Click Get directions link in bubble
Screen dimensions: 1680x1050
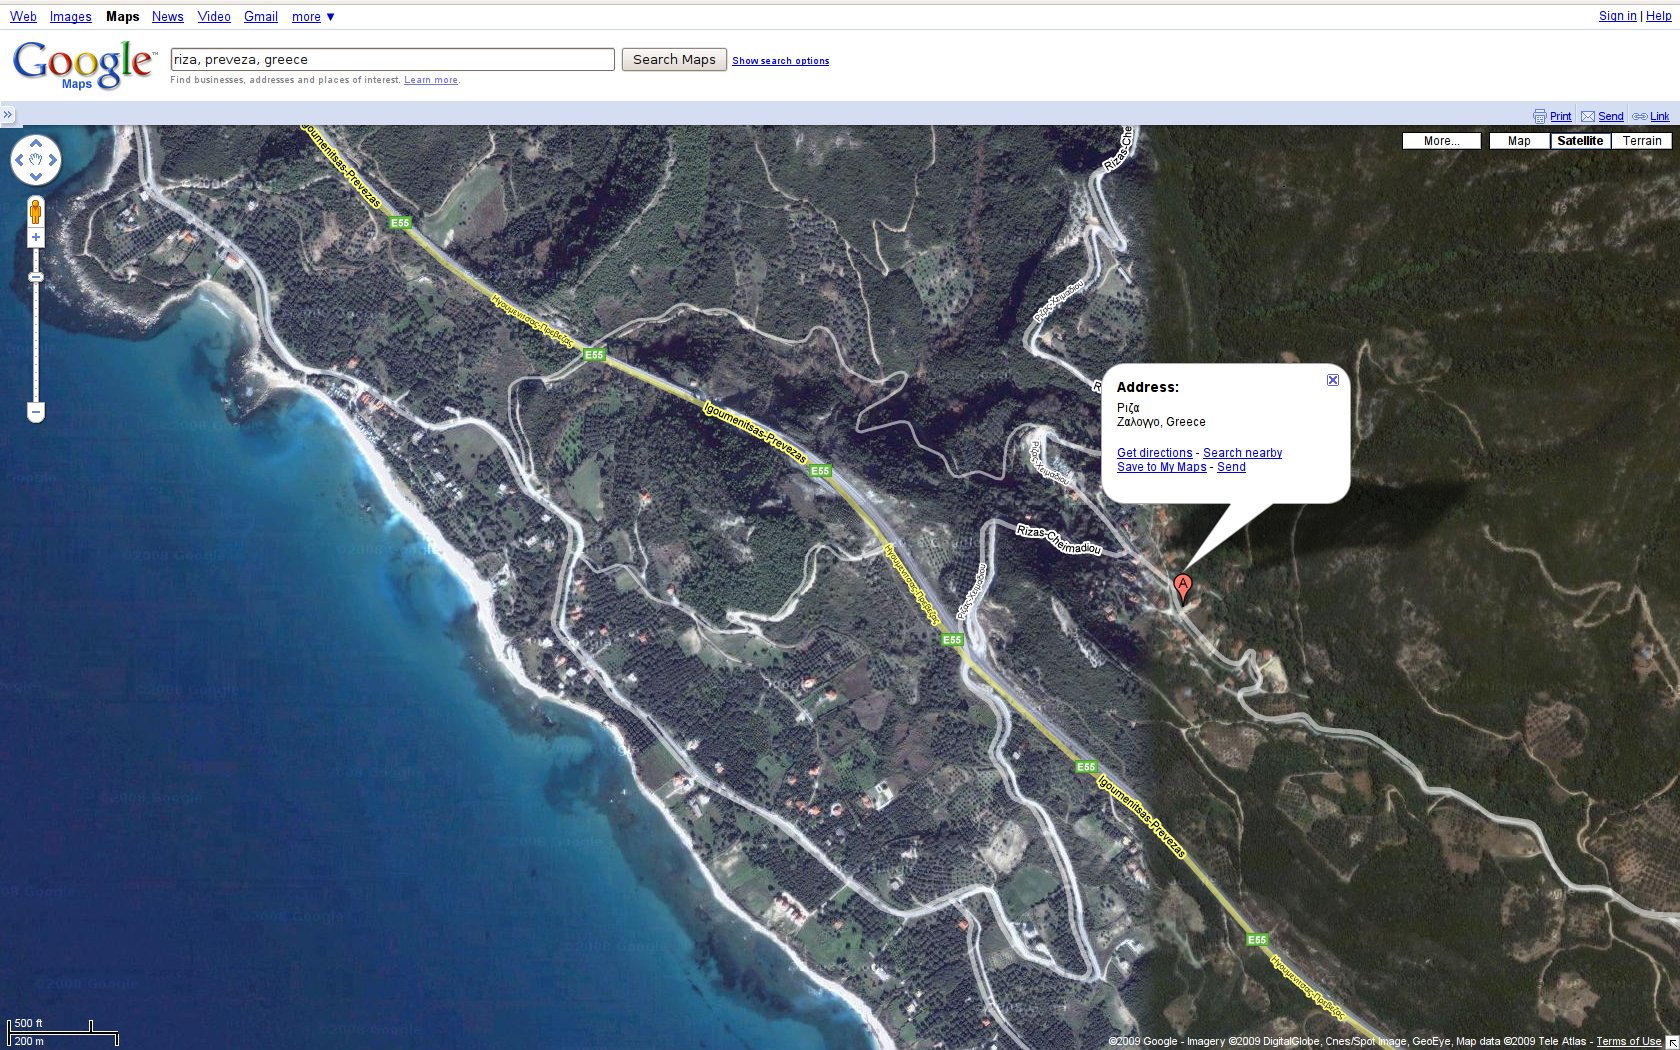pyautogui.click(x=1154, y=453)
